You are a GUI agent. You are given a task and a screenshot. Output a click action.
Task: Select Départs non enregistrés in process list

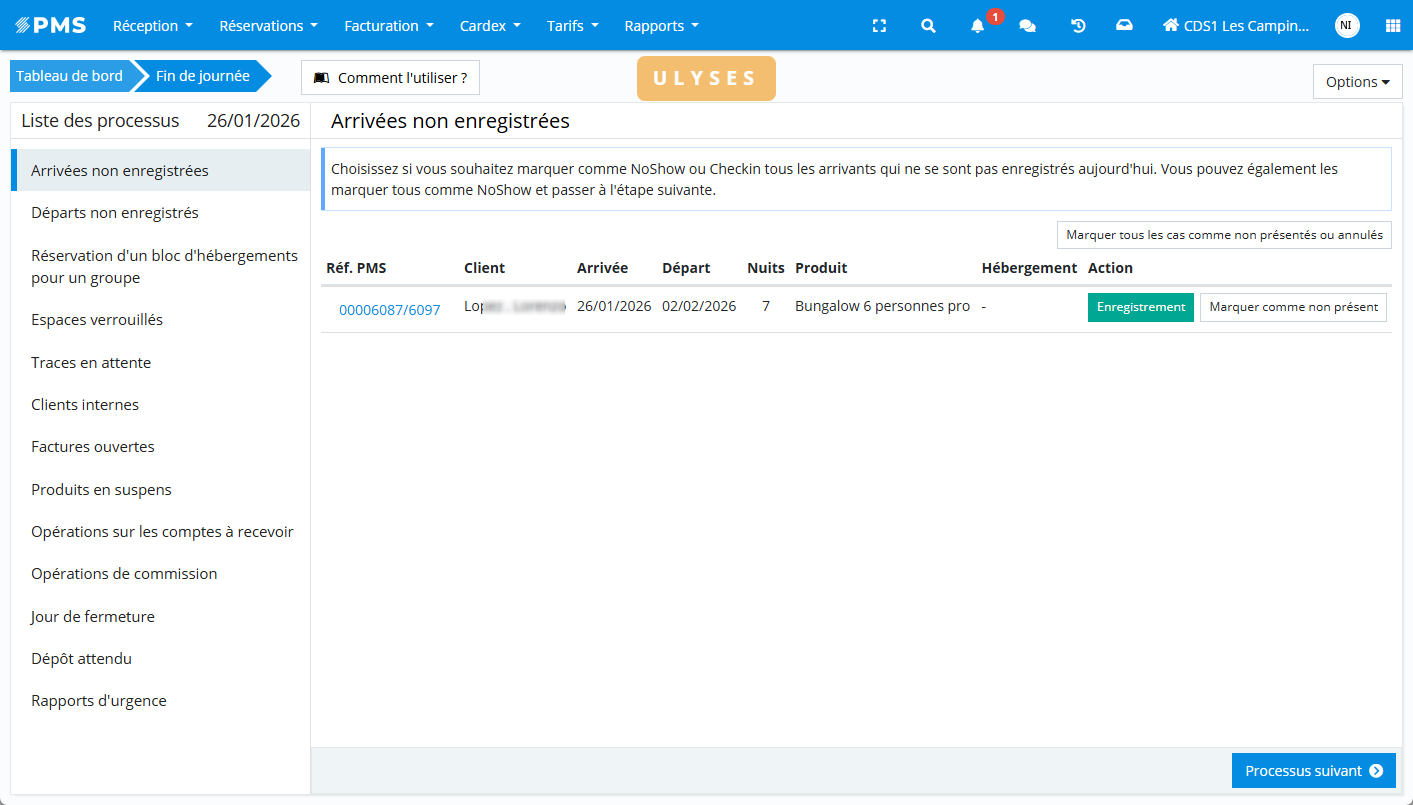coord(115,213)
